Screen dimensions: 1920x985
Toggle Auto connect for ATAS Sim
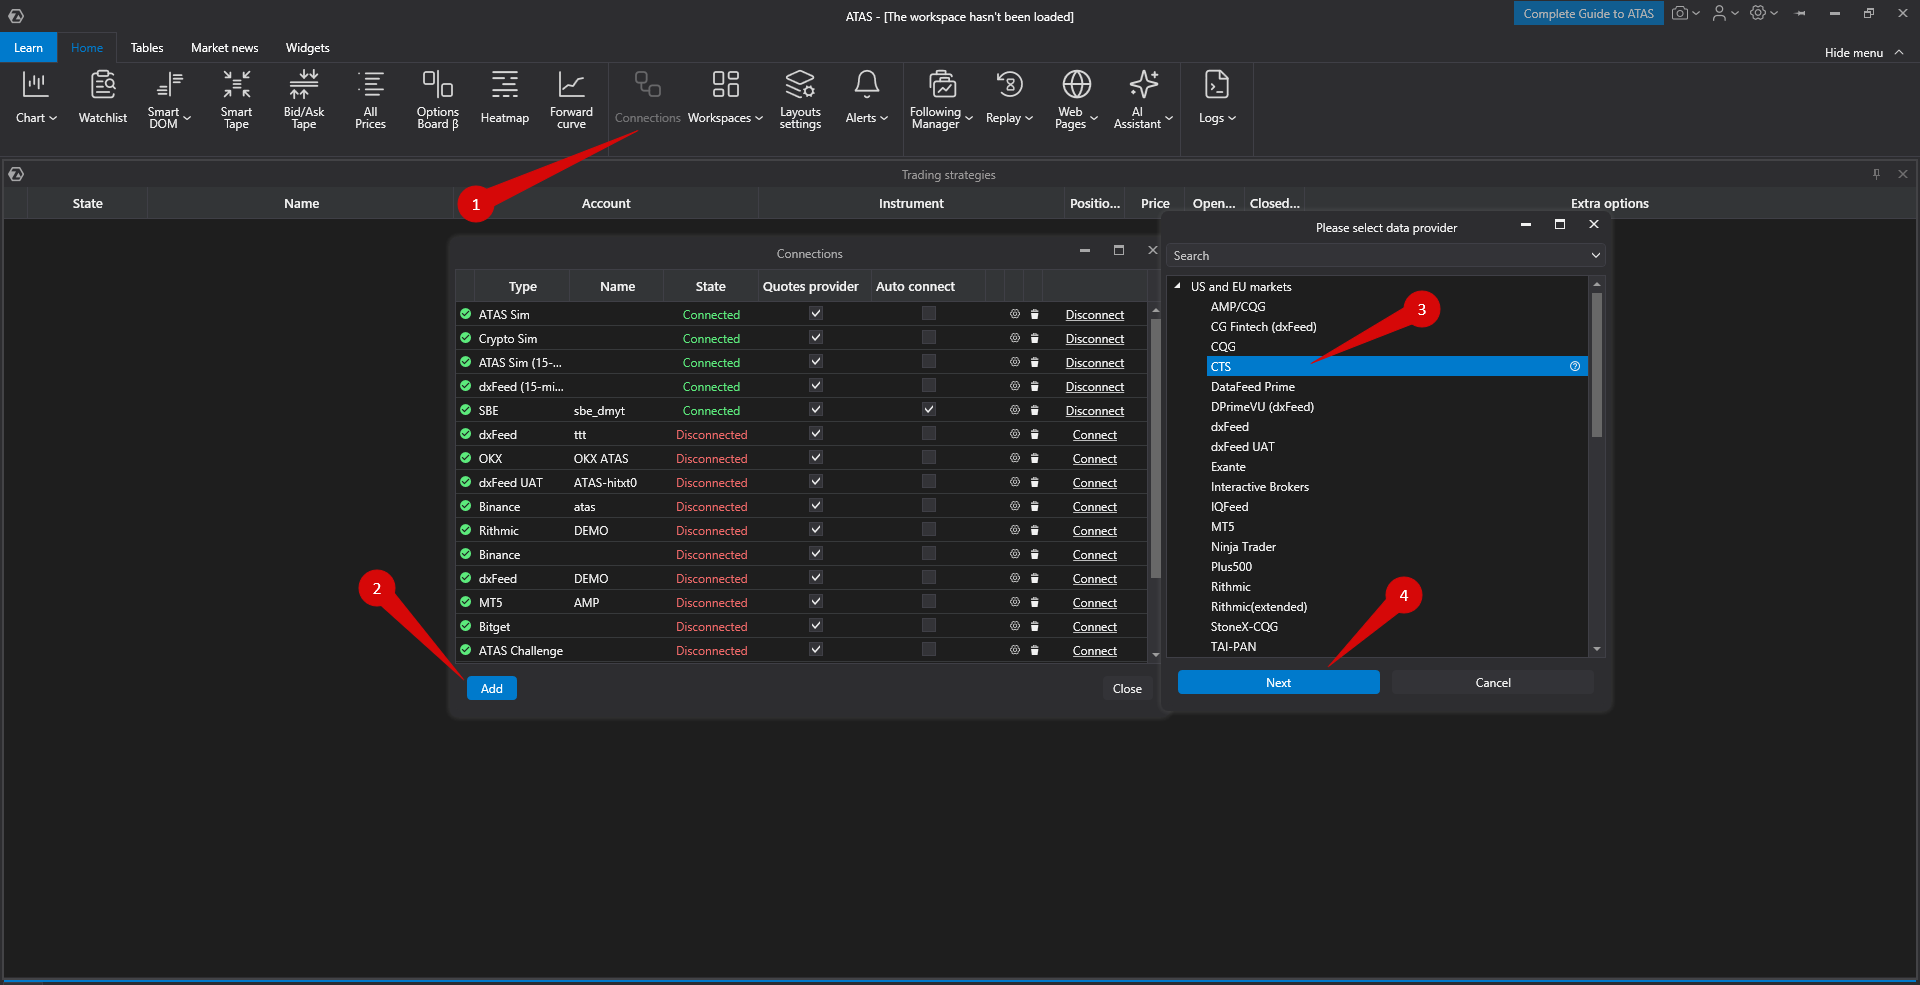point(929,313)
